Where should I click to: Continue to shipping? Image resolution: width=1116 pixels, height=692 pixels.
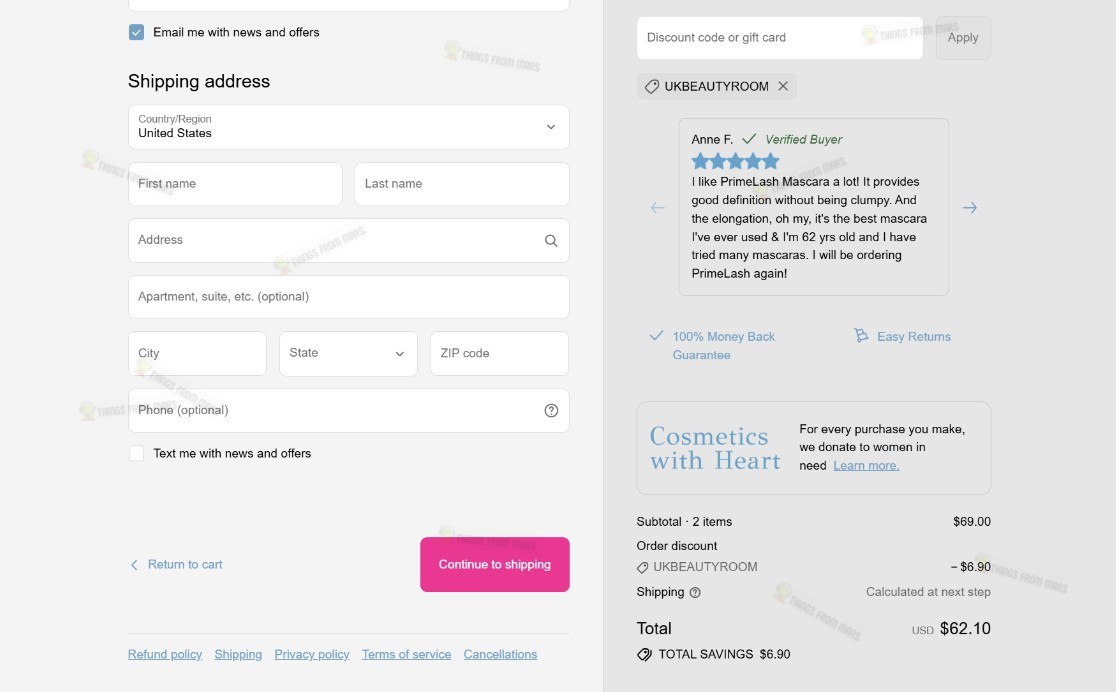(495, 565)
